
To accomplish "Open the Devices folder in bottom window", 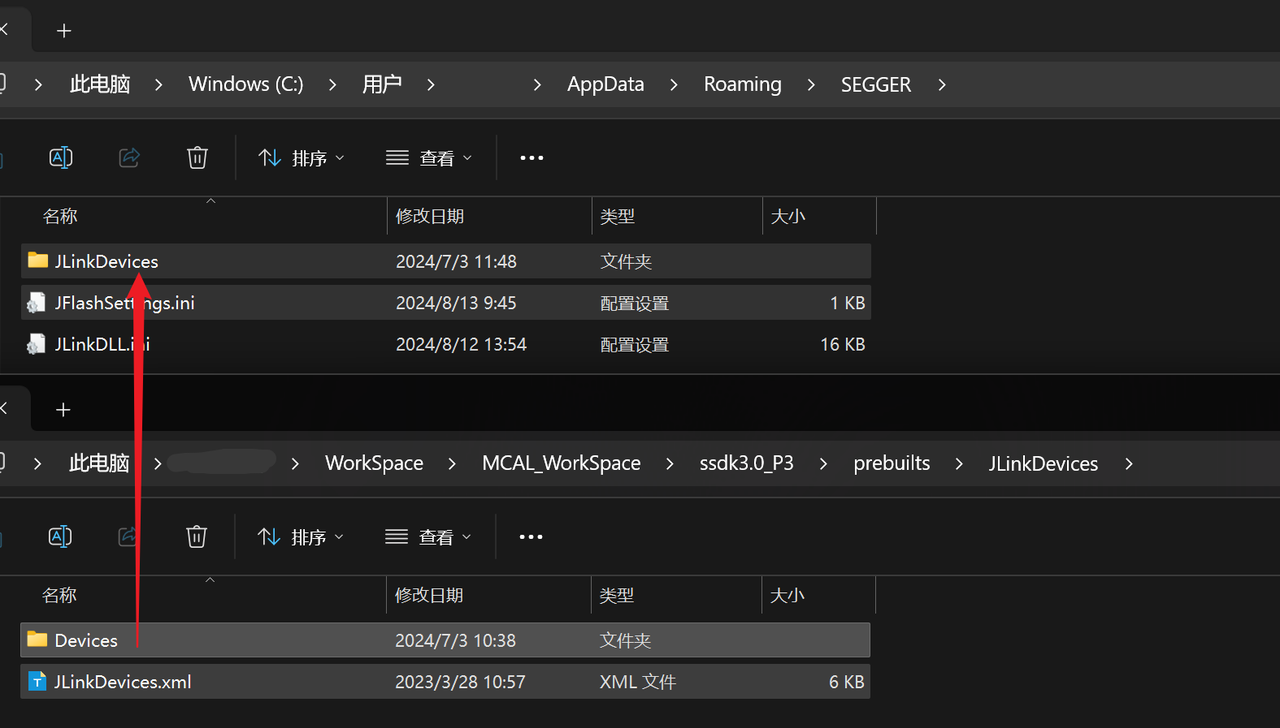I will point(85,640).
